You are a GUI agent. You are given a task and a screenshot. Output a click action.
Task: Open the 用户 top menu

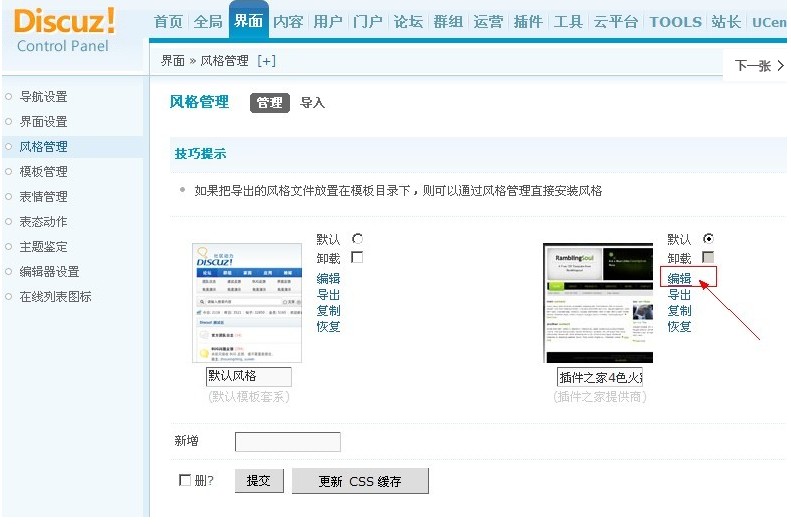click(x=328, y=22)
